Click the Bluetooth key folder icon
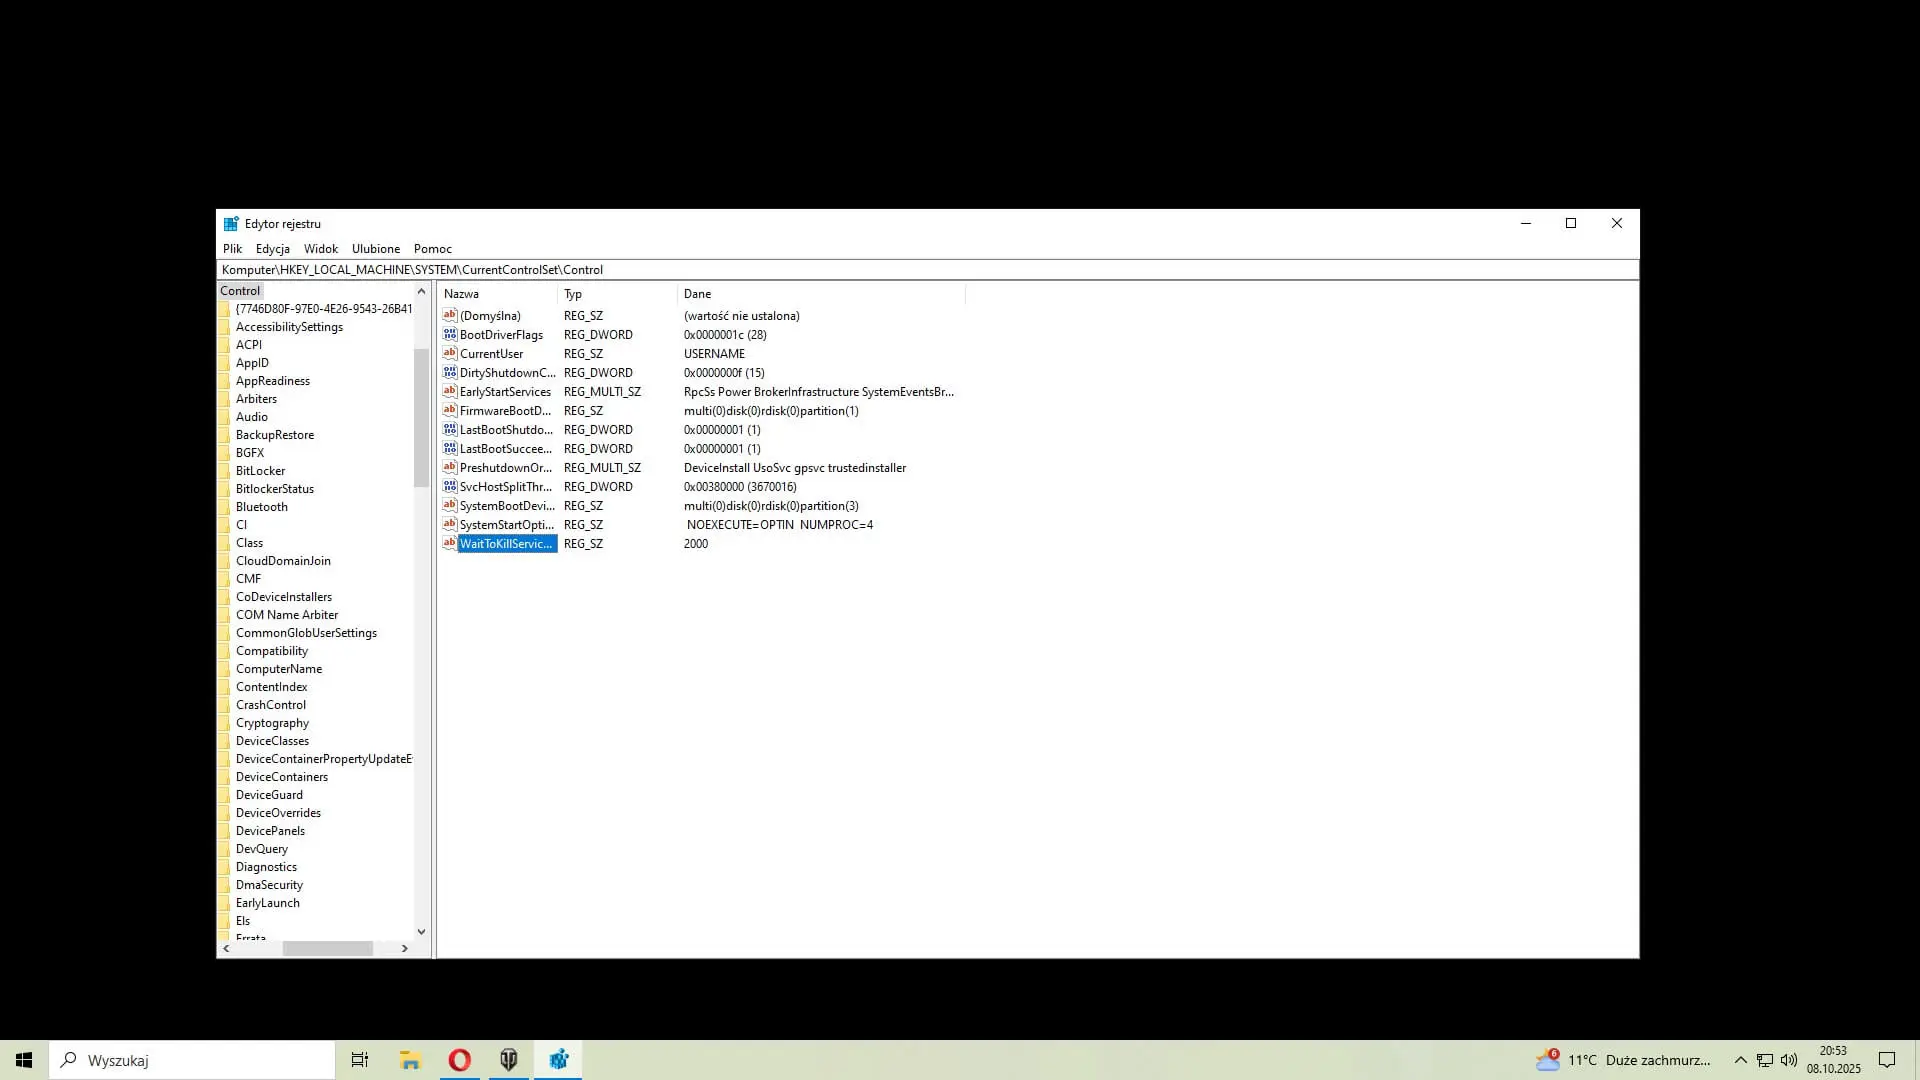 tap(225, 507)
